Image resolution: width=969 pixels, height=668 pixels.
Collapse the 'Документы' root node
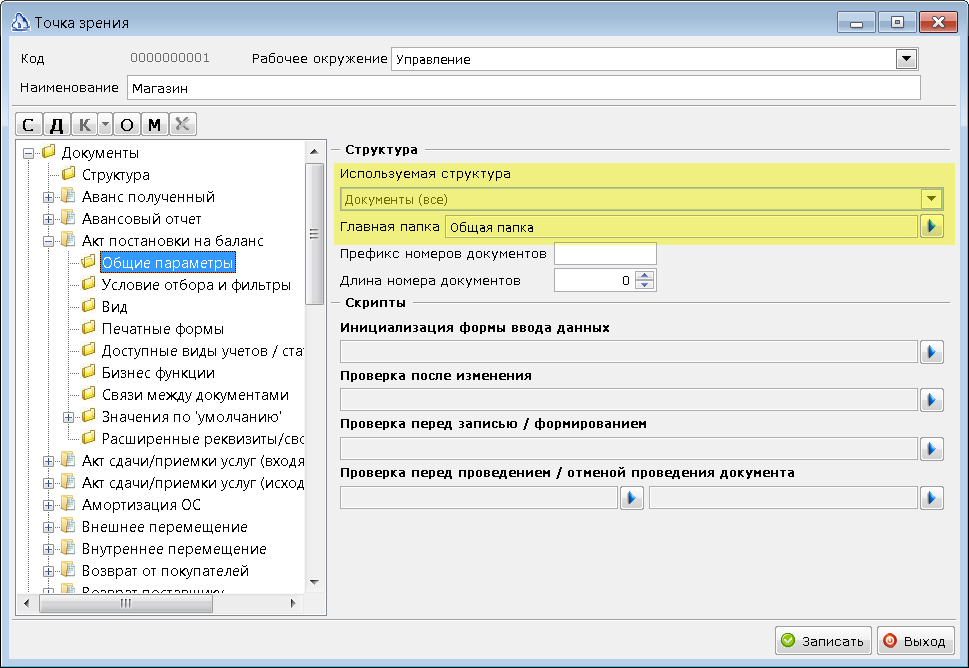pos(28,153)
